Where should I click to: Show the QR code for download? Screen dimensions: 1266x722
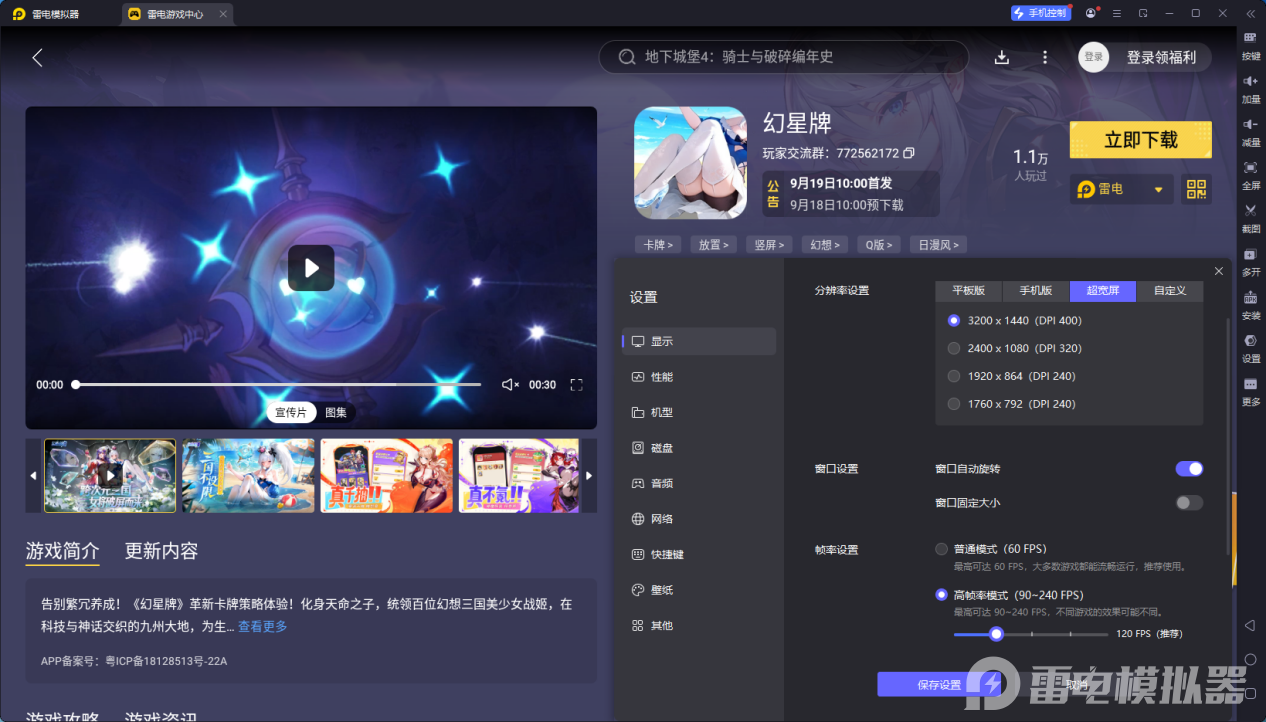[x=1196, y=189]
